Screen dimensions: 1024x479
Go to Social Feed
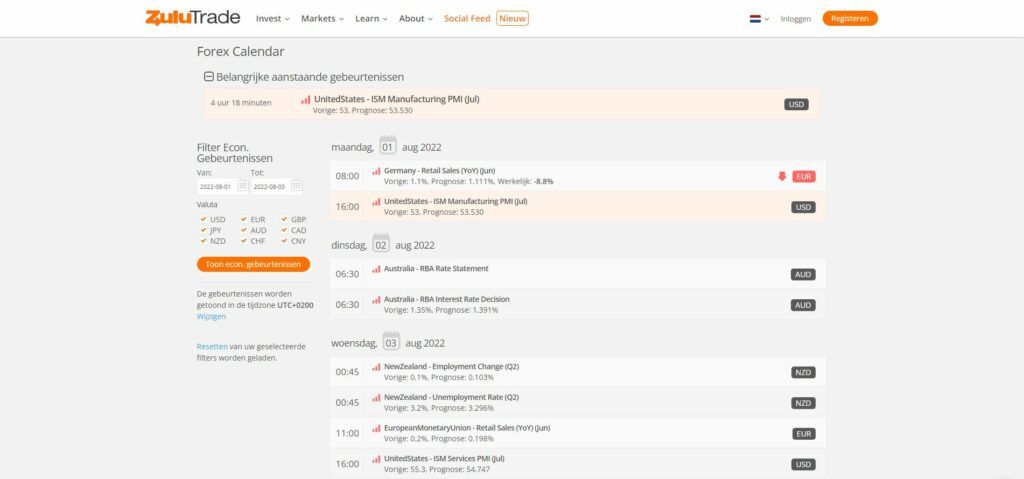(467, 18)
